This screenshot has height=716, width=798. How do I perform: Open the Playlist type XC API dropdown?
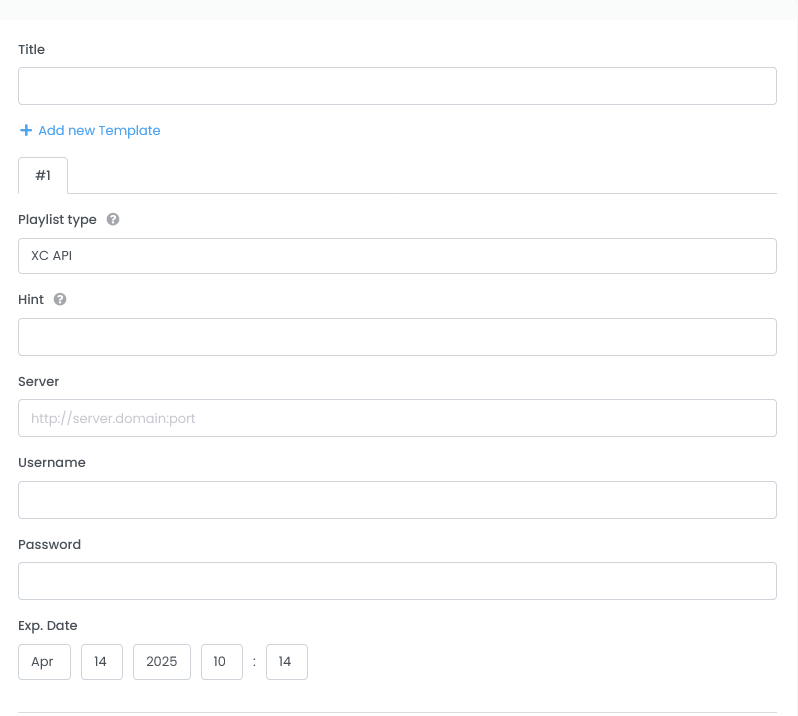pyautogui.click(x=397, y=256)
